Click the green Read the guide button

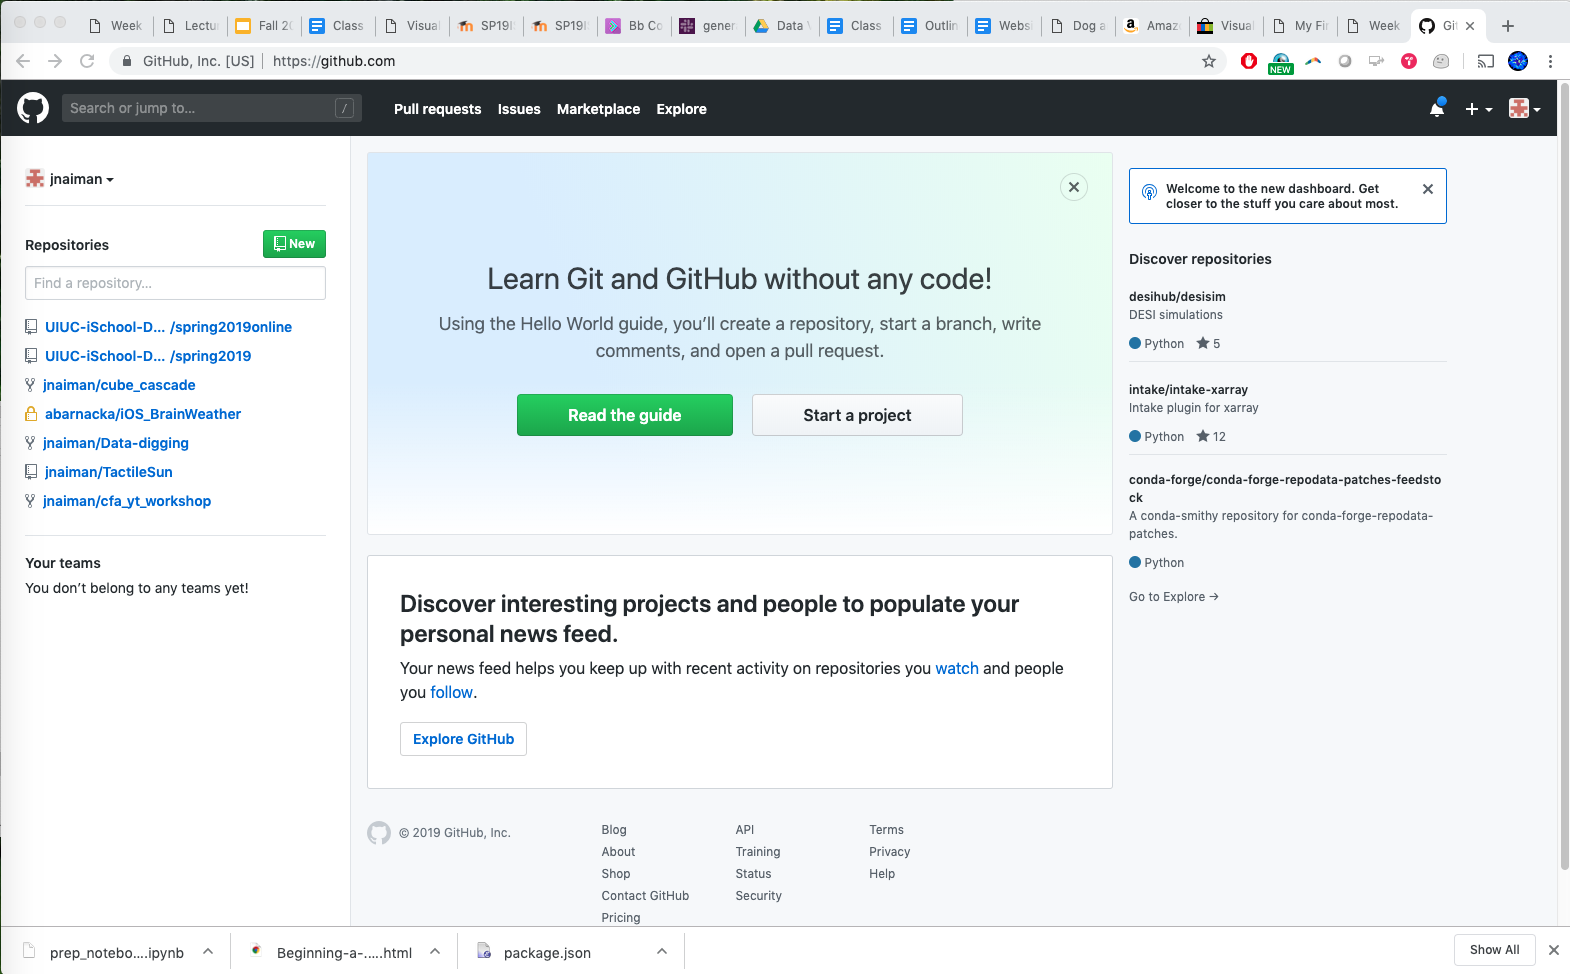click(625, 415)
